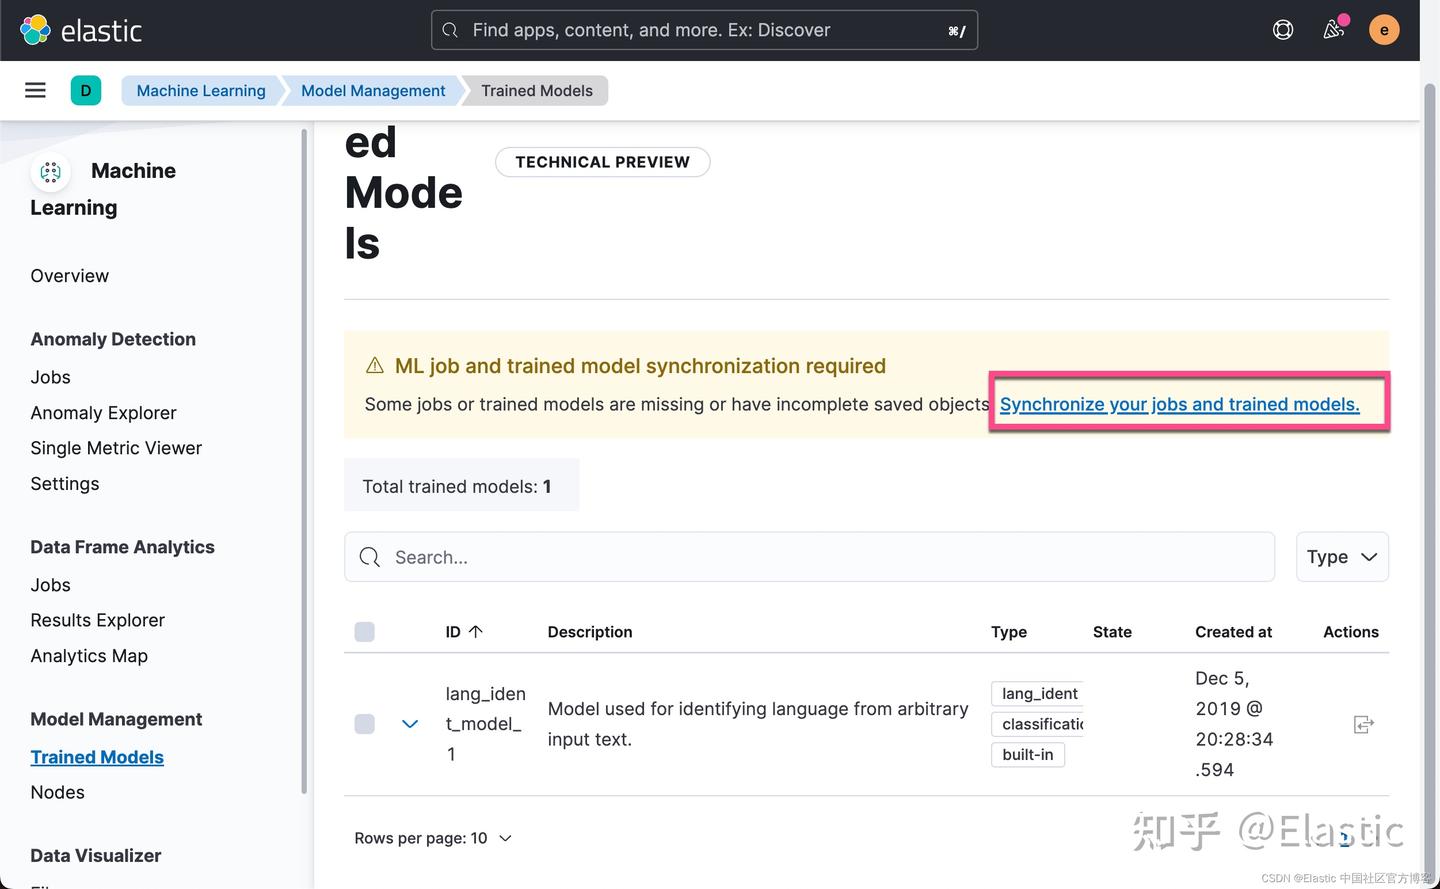Open Anomaly Explorer from the sidebar

tap(103, 412)
